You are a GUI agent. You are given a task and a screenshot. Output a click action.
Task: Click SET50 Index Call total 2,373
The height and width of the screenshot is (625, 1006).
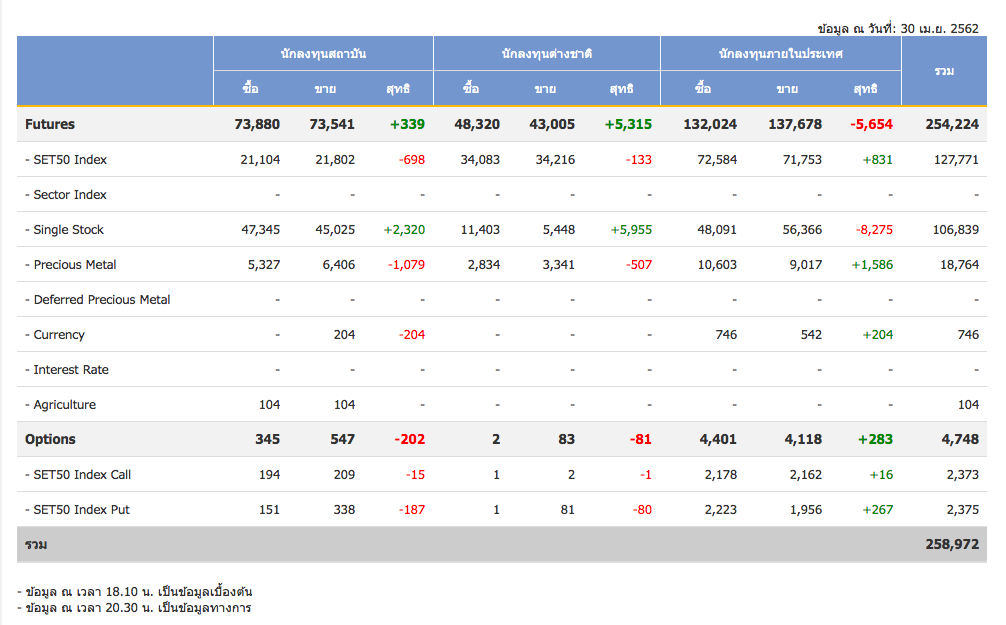tap(963, 475)
